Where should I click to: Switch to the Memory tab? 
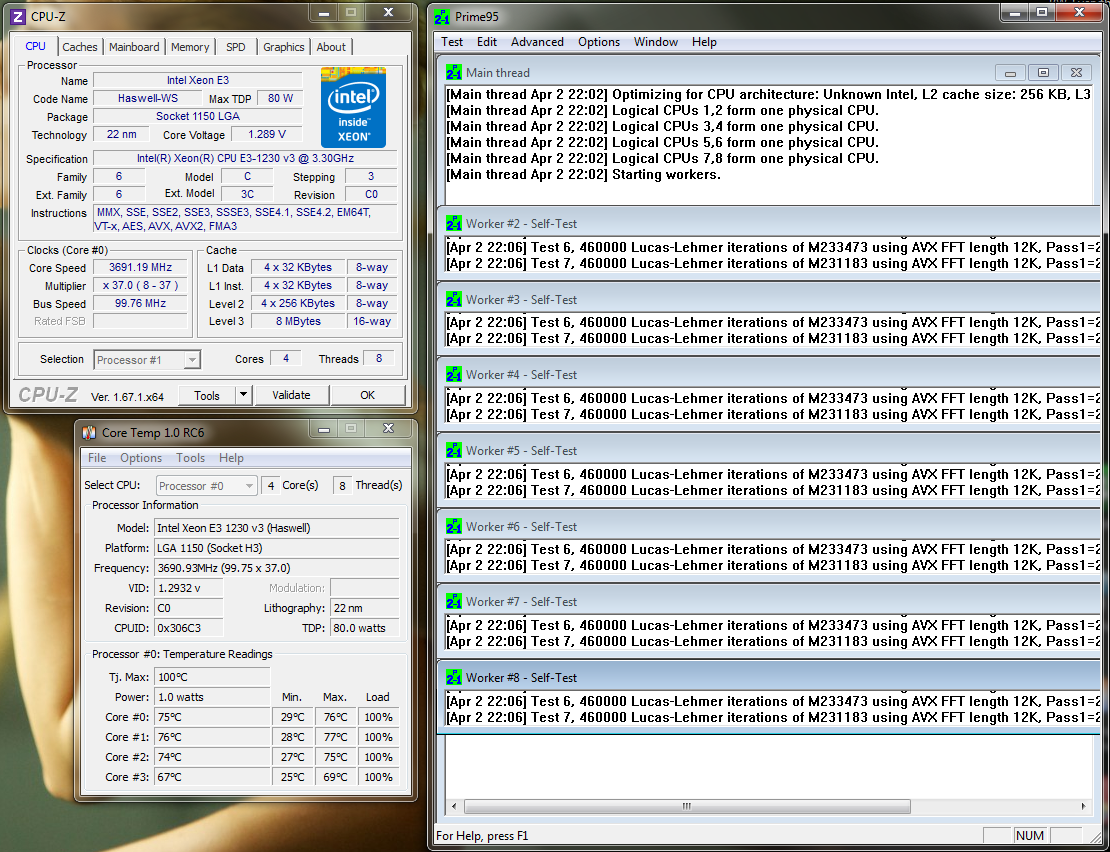pyautogui.click(x=190, y=47)
